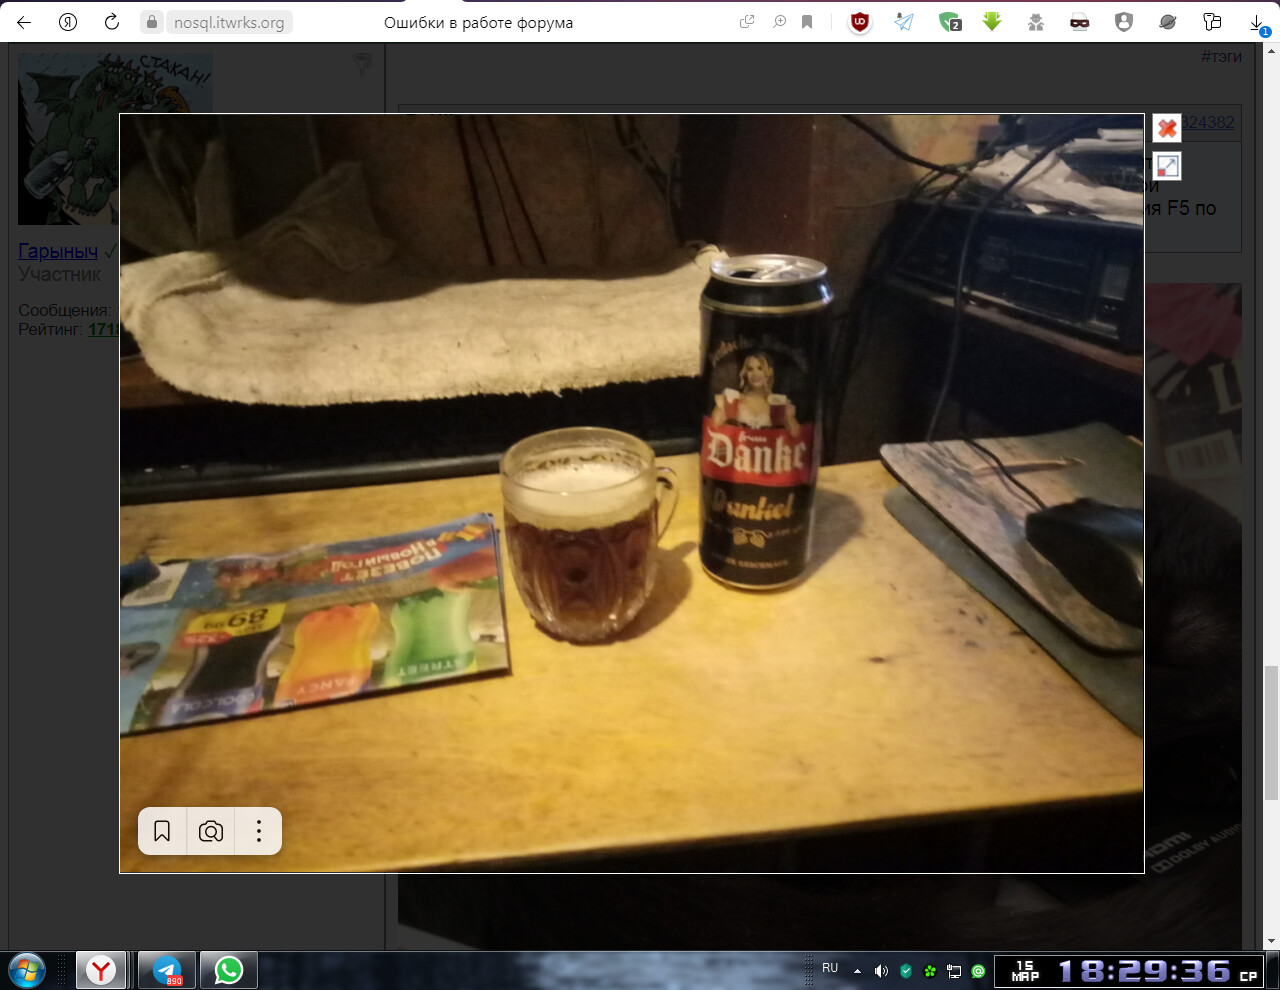Open the three-dot image options menu

coord(259,831)
